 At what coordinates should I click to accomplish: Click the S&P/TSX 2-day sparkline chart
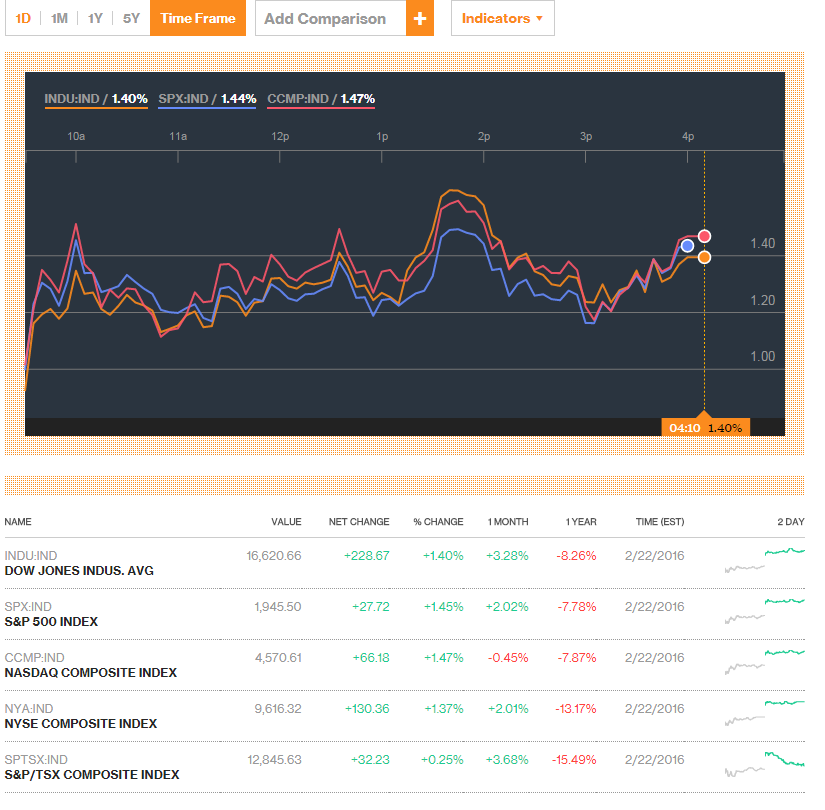tap(764, 764)
